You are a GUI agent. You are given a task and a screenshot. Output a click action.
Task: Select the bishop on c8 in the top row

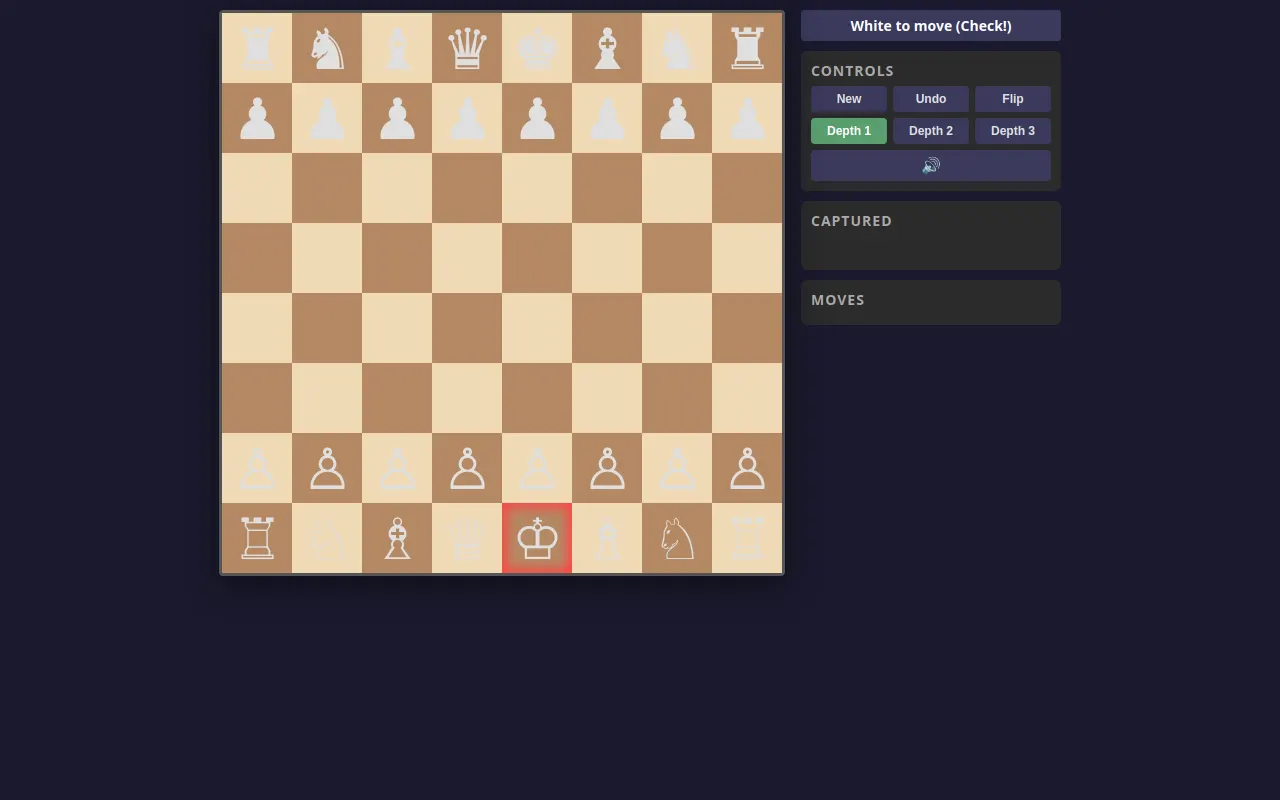click(397, 48)
